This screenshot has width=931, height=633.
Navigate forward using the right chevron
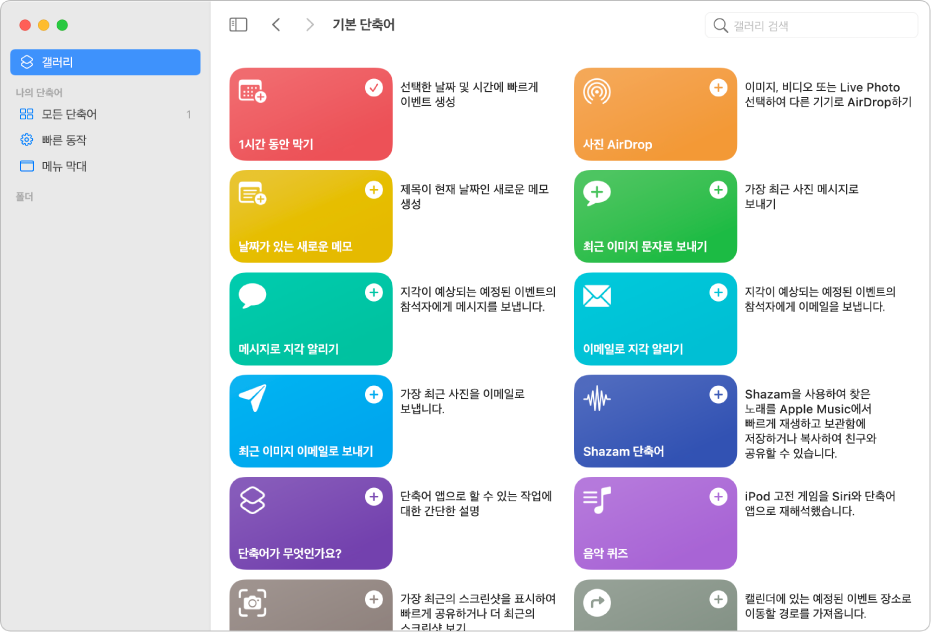(x=310, y=24)
